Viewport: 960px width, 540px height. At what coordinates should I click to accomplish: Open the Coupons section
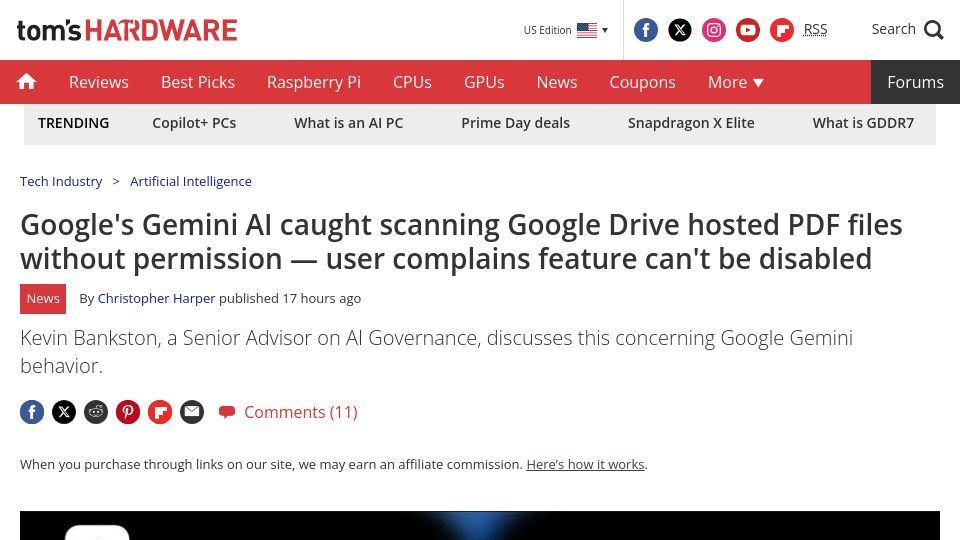[642, 82]
